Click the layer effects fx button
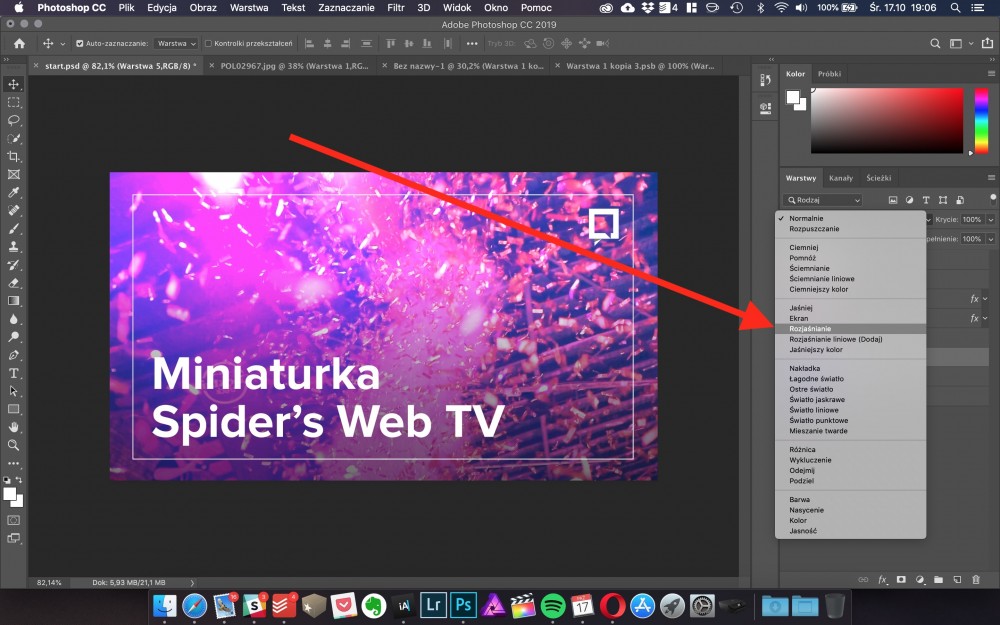Image resolution: width=1000 pixels, height=625 pixels. [x=883, y=580]
